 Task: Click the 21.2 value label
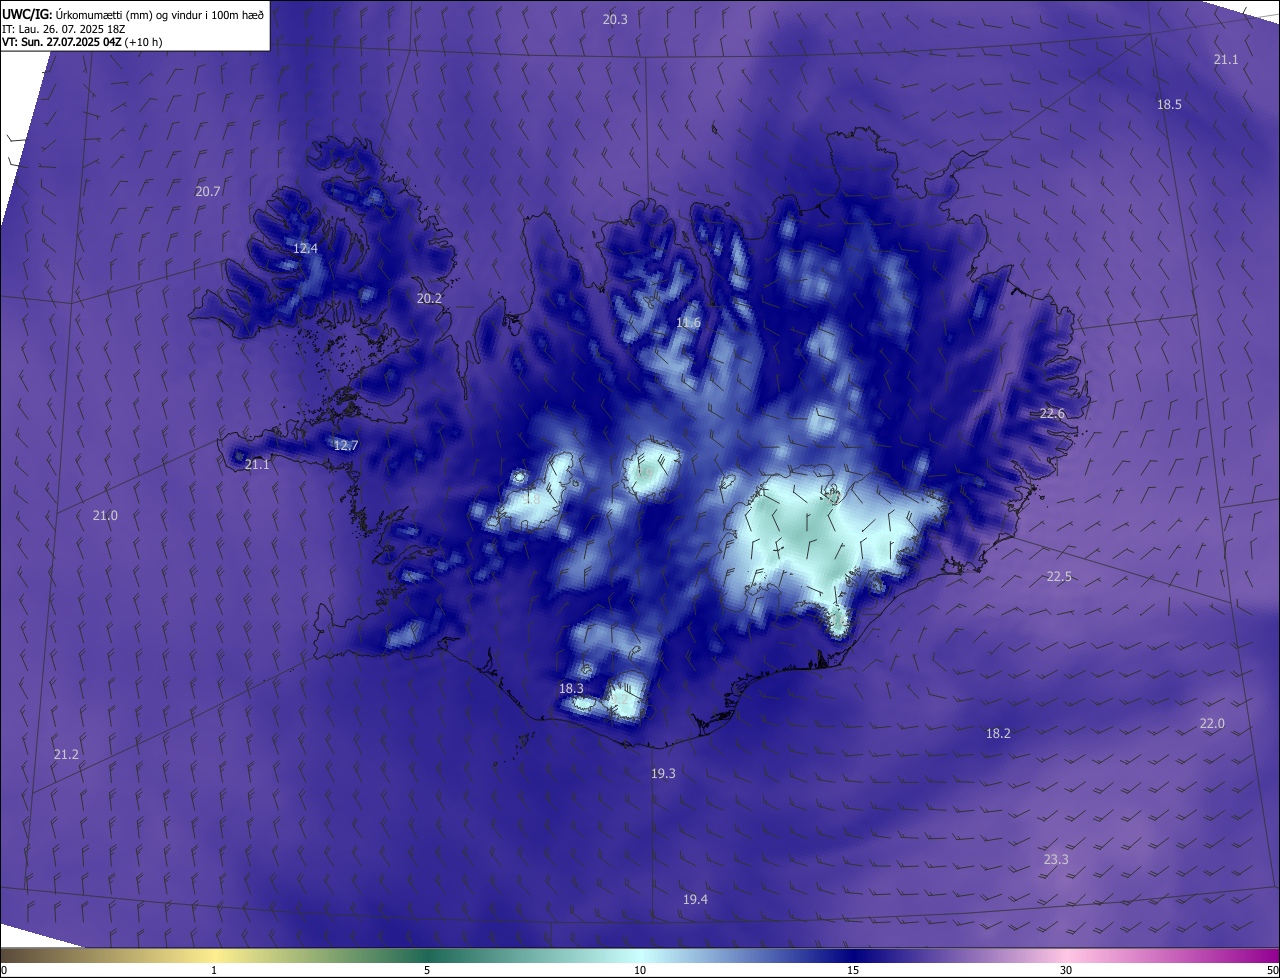(x=66, y=754)
